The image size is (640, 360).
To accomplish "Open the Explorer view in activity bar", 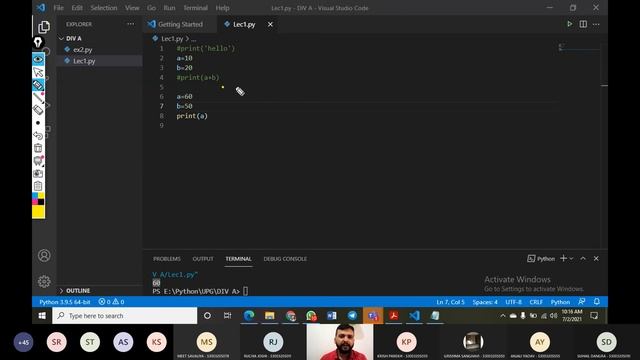I will click(44, 27).
